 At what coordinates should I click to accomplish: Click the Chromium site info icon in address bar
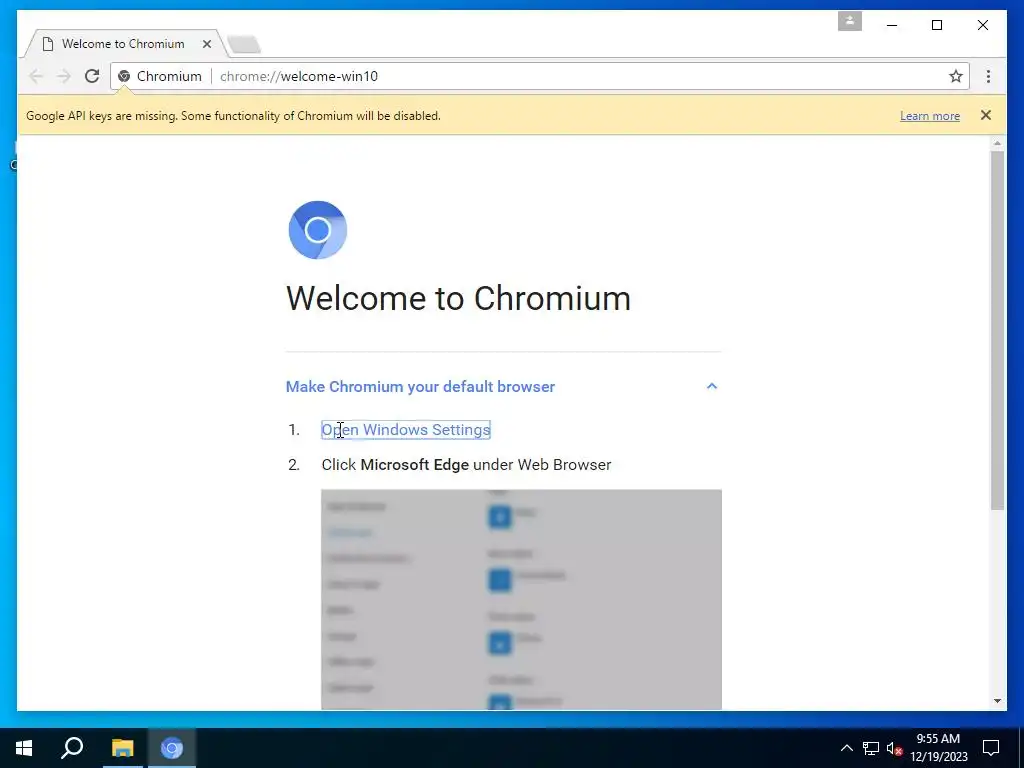(x=124, y=76)
